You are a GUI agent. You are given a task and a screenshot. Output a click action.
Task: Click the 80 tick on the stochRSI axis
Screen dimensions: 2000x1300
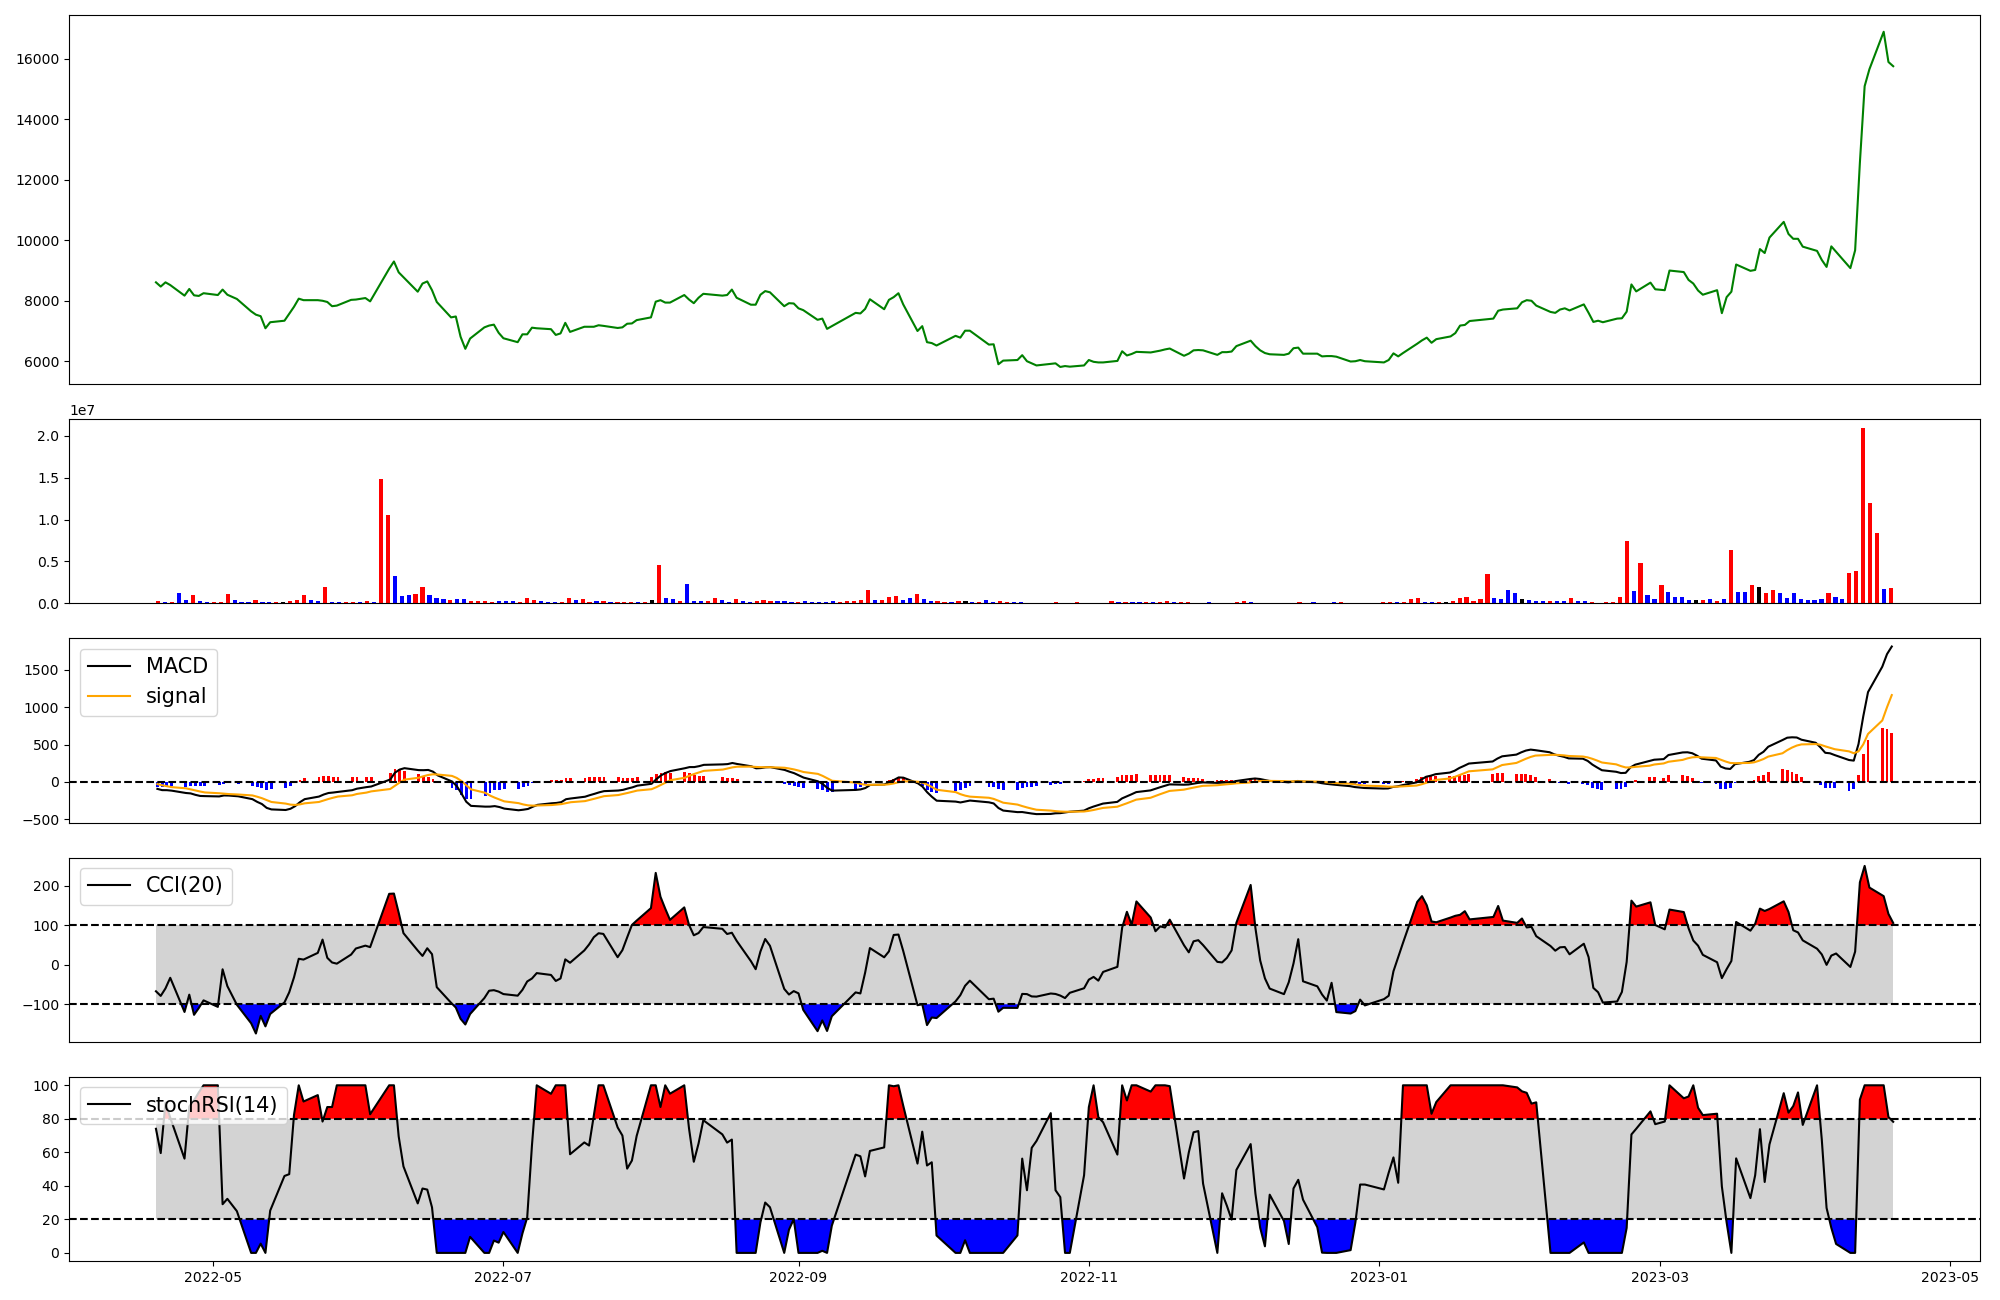[50, 1119]
